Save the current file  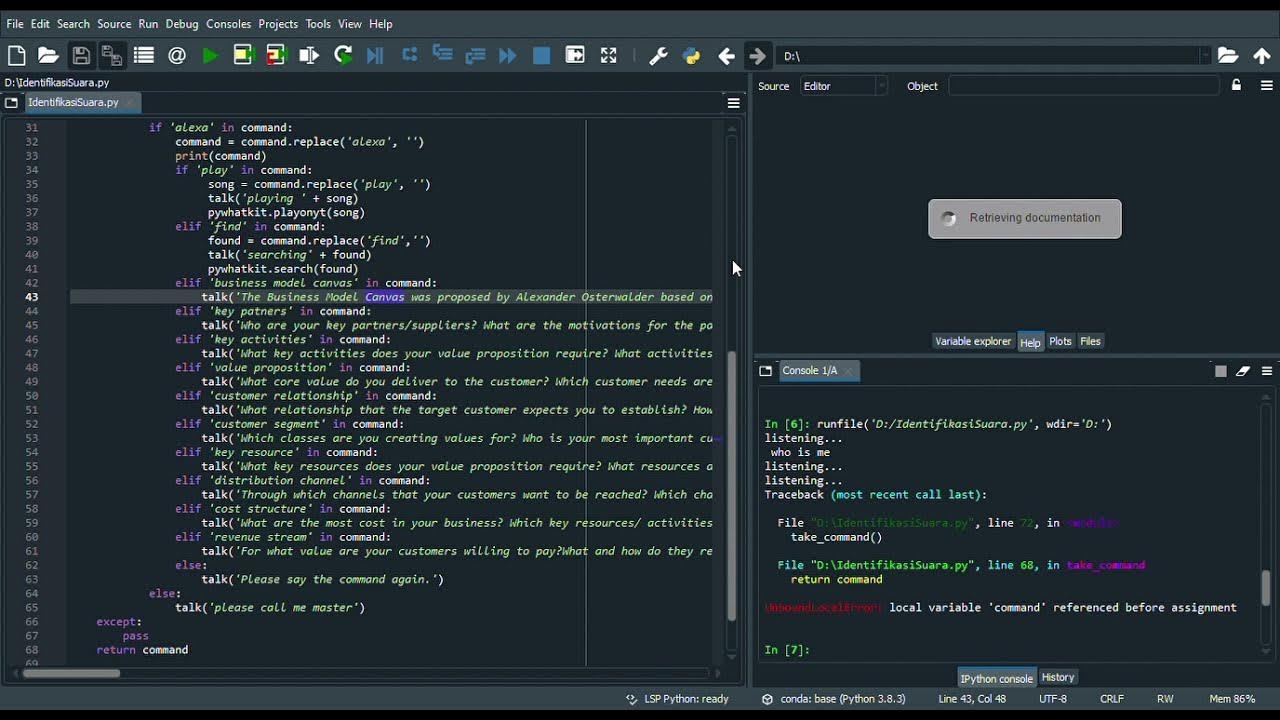tap(81, 56)
